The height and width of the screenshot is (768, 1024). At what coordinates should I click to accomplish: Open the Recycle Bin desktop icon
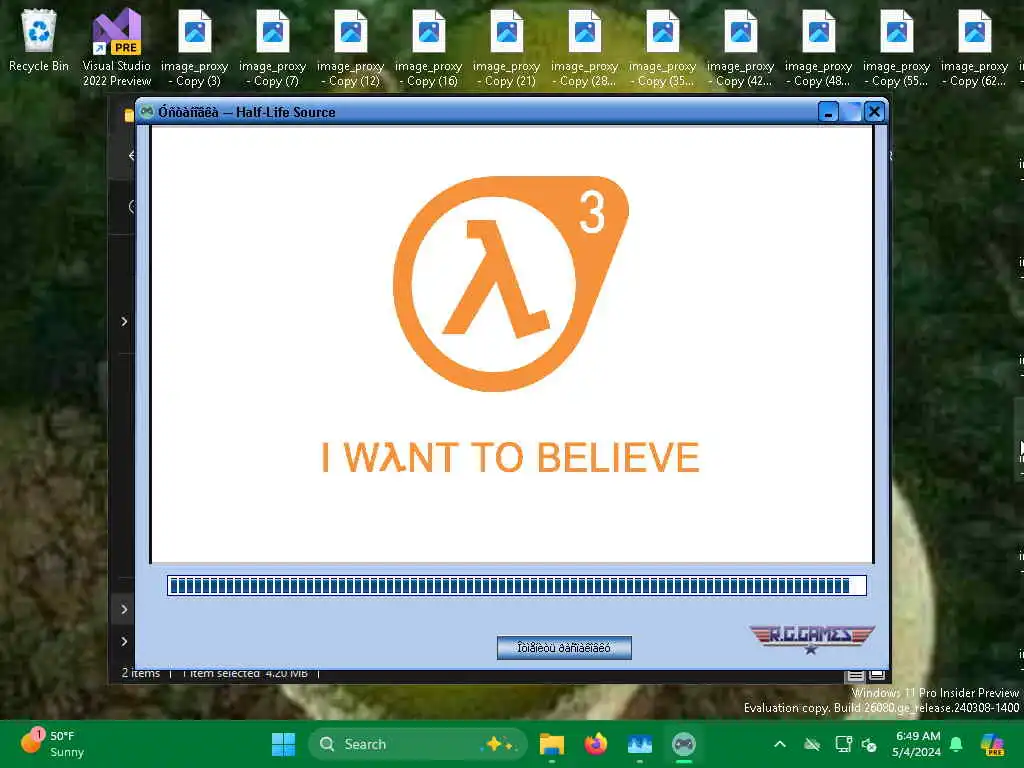(39, 41)
